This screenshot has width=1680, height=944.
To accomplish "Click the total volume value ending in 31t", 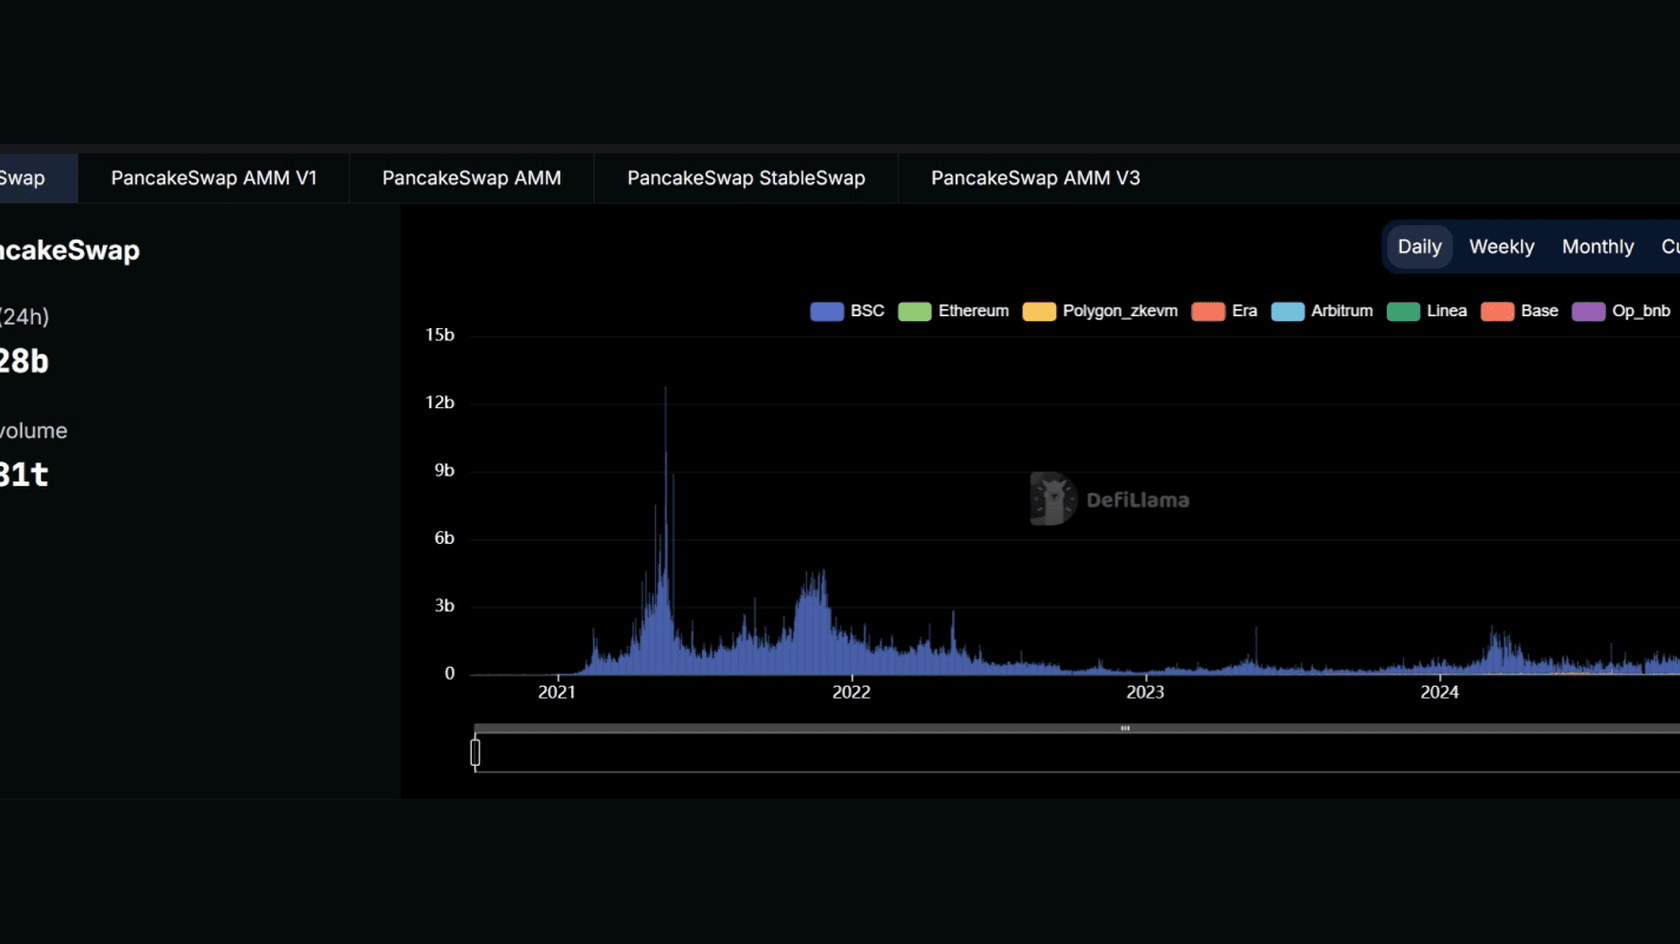I will click(24, 474).
